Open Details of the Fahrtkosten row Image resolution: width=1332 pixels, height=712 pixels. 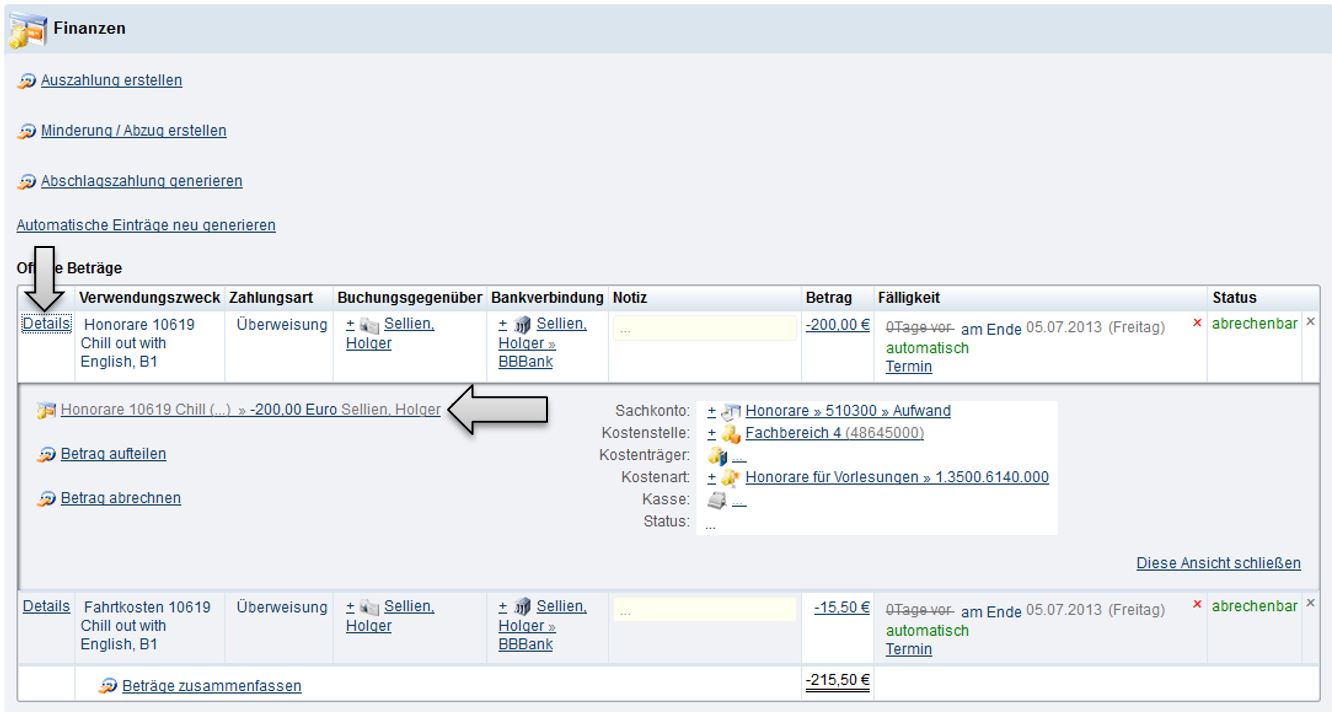tap(46, 606)
